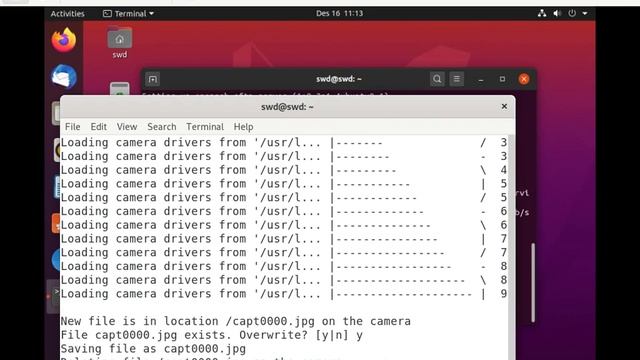
Task: Open the Search menu
Action: (x=162, y=127)
